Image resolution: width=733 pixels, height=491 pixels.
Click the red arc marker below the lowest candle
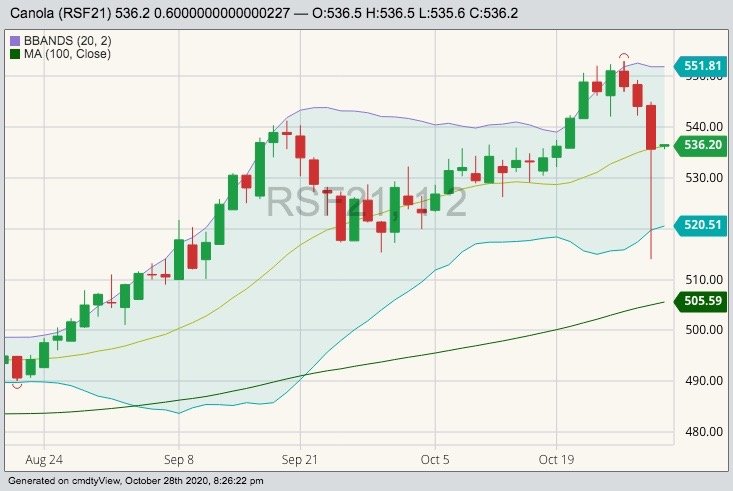pyautogui.click(x=17, y=386)
